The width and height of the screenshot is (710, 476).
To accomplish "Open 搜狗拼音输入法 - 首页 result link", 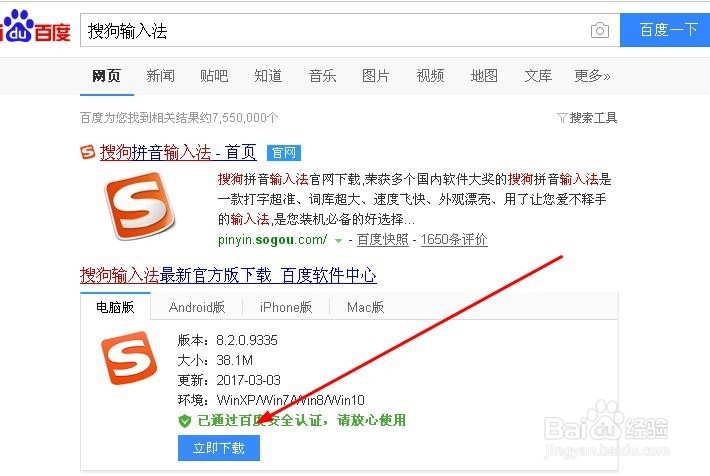I will 178,153.
